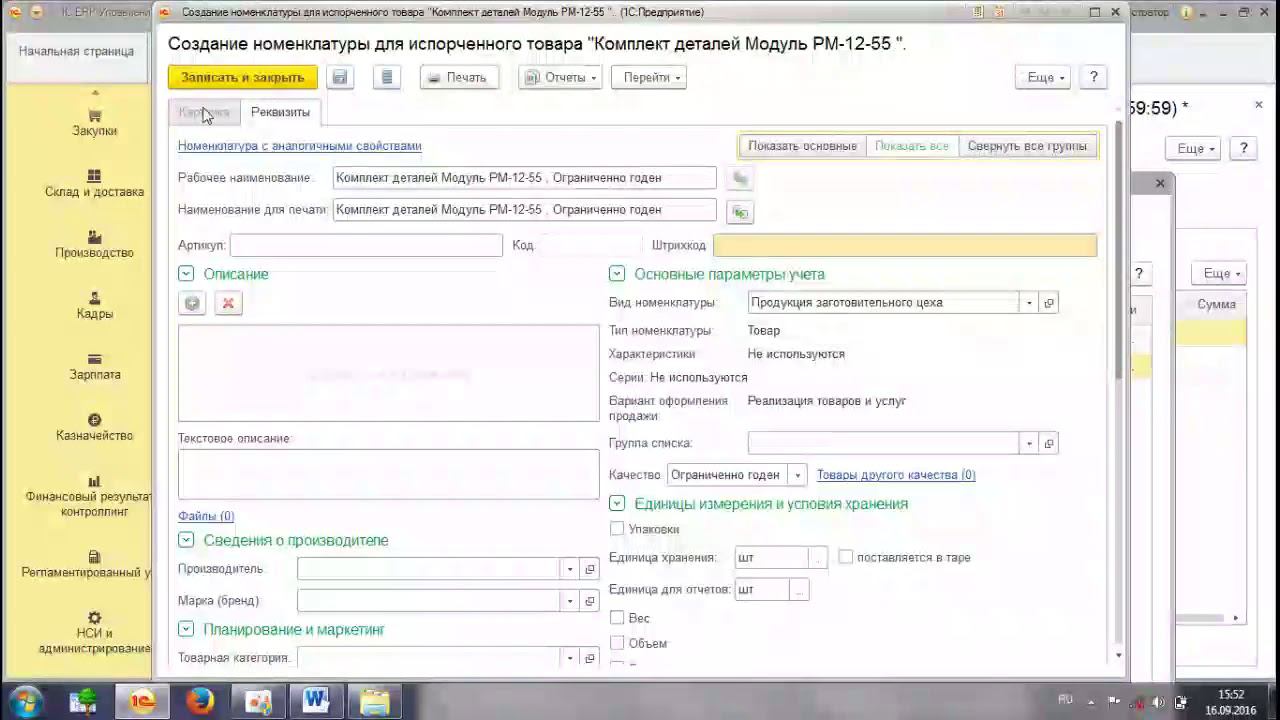1280x720 pixels.
Task: Open Производитель item form icon
Action: [590, 569]
